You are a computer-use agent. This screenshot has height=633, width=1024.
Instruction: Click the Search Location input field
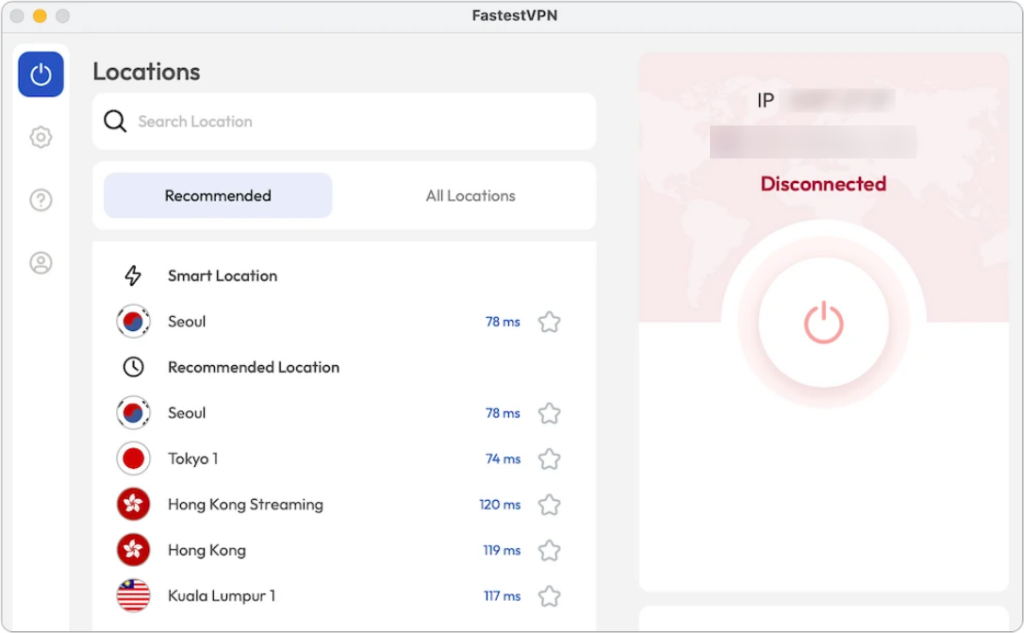point(360,122)
